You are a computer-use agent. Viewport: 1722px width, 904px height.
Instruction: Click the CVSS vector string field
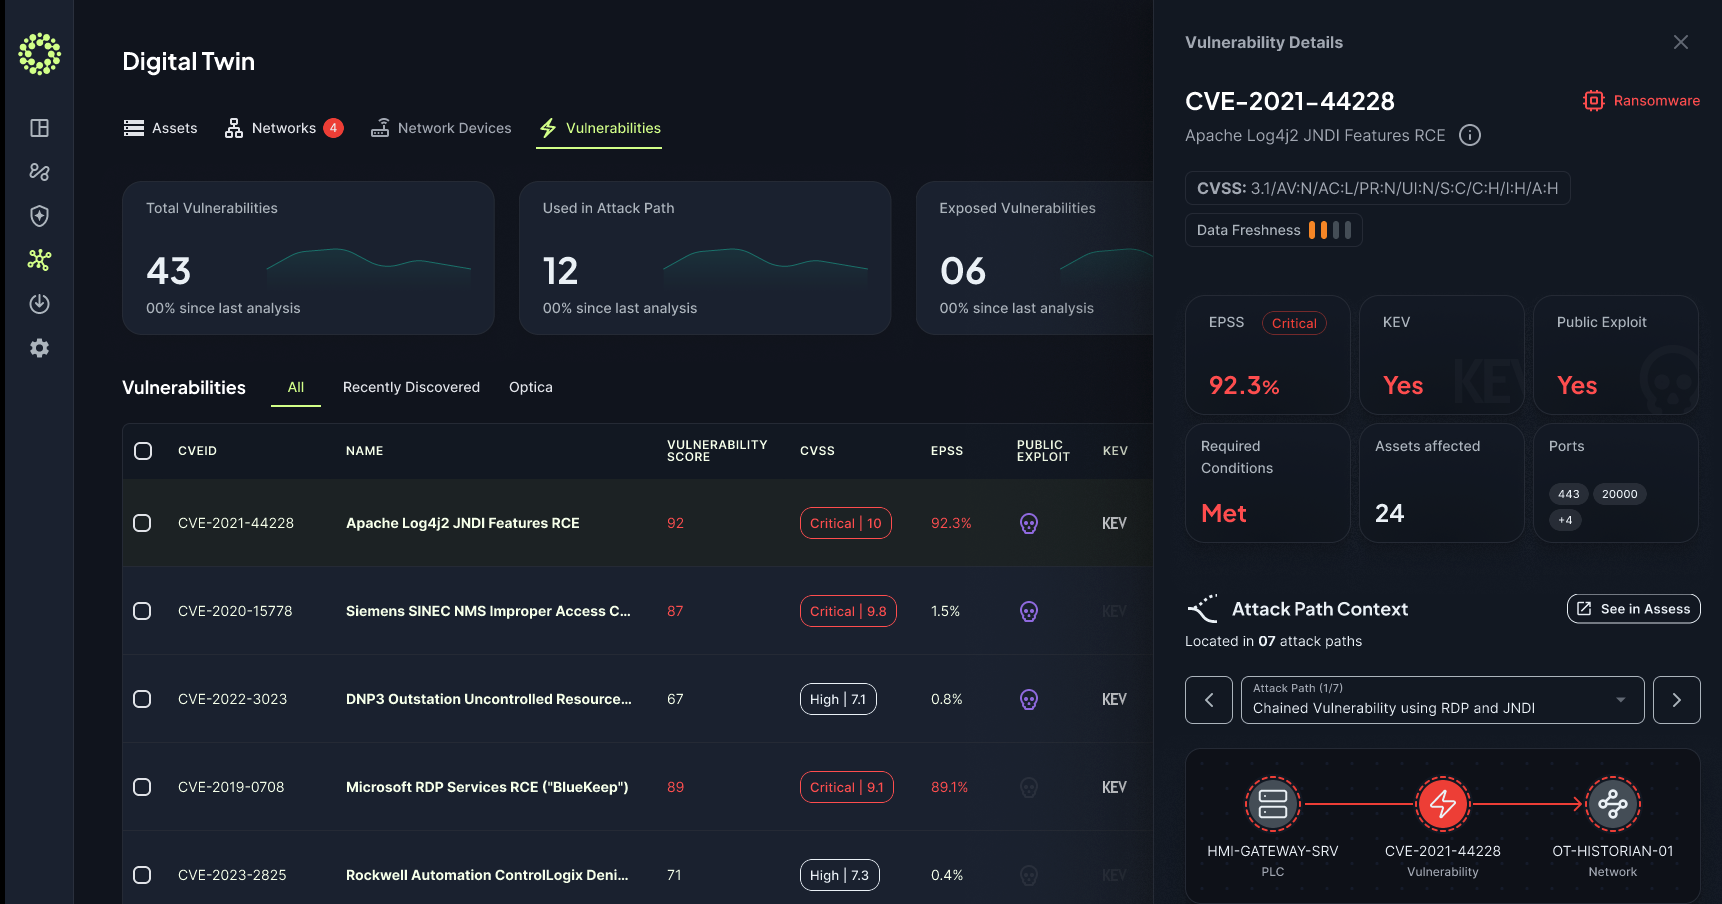coord(1378,188)
